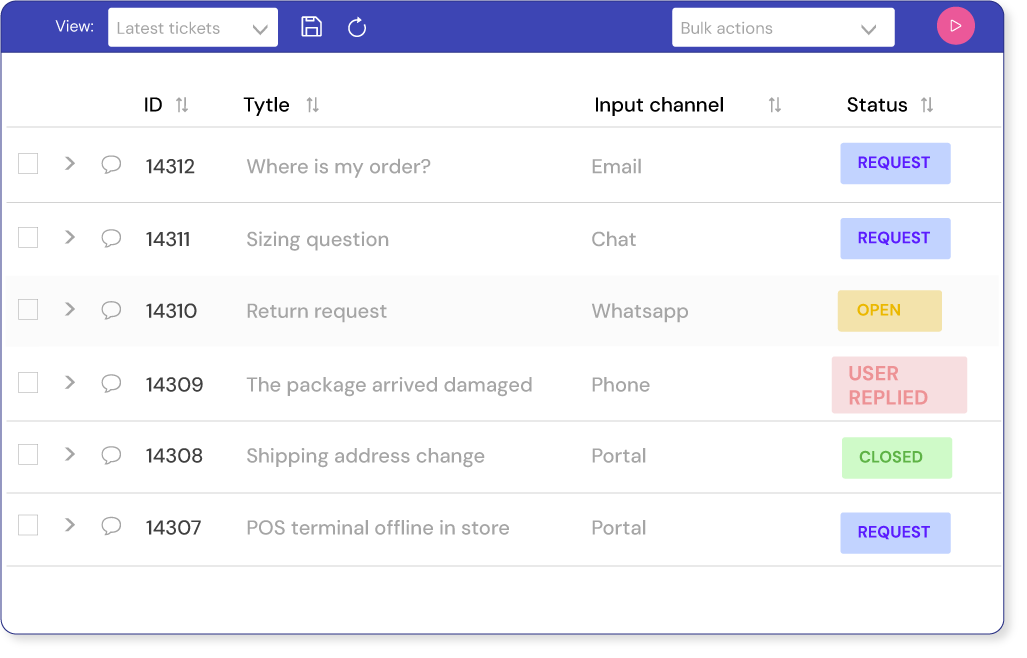Click the Whatsapp input channel cell
1027x658 pixels.
click(640, 311)
